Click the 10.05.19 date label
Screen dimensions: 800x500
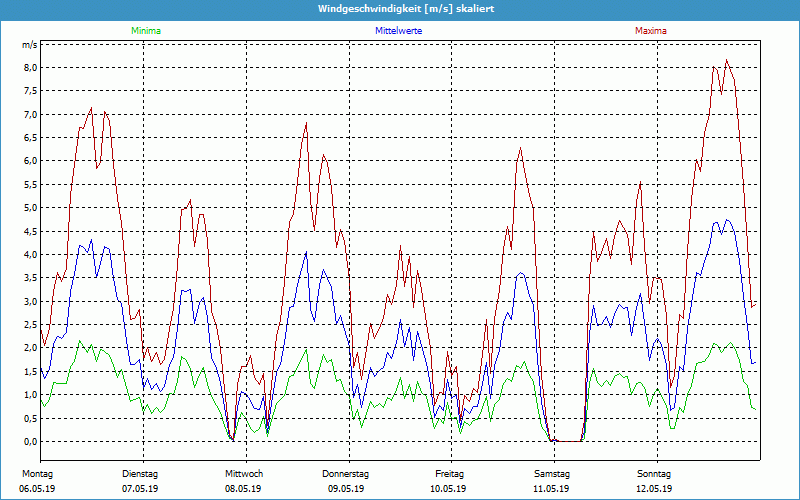[448, 489]
